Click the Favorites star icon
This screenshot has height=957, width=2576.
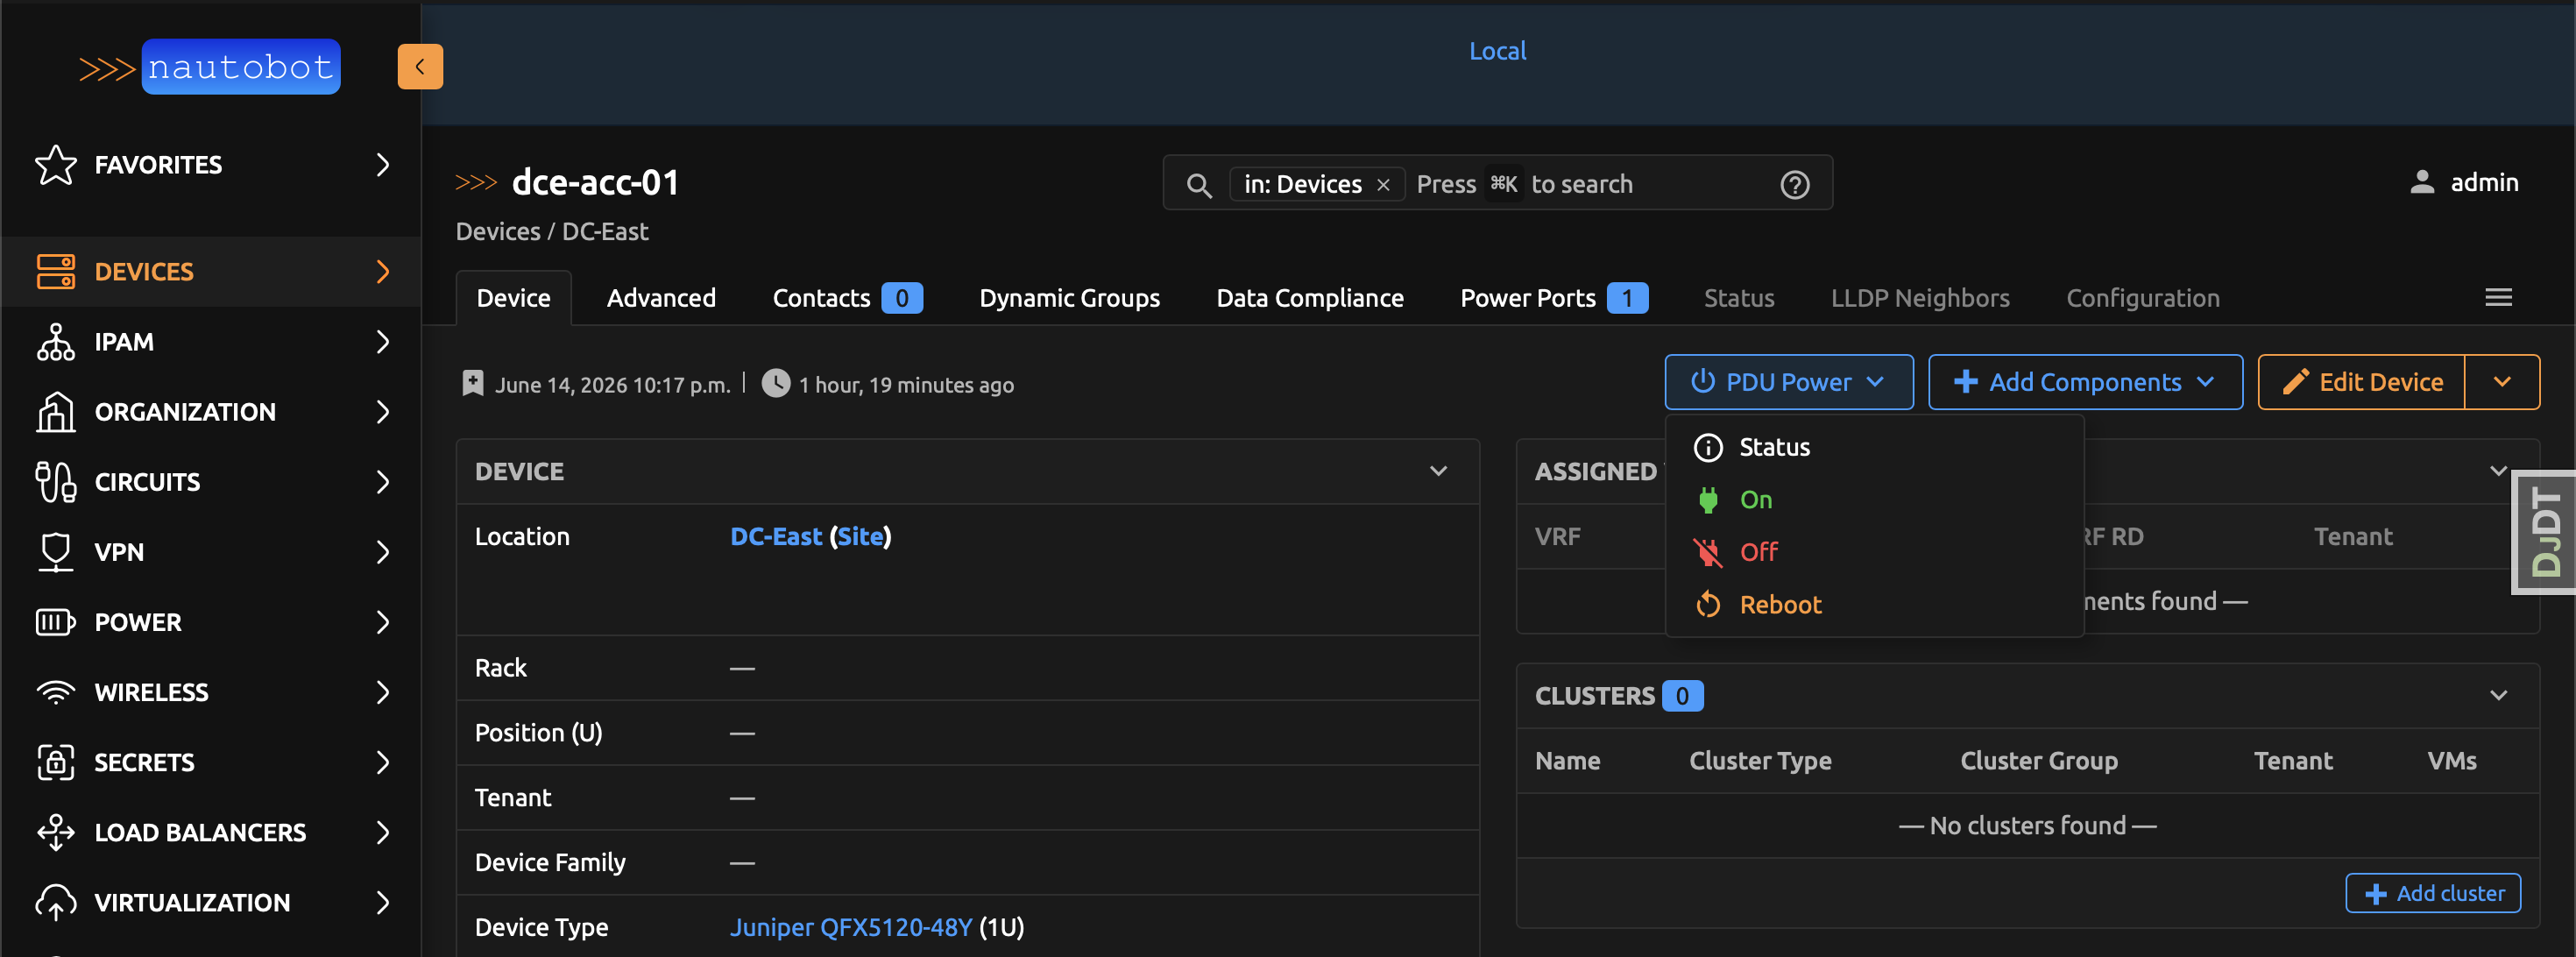click(x=56, y=165)
